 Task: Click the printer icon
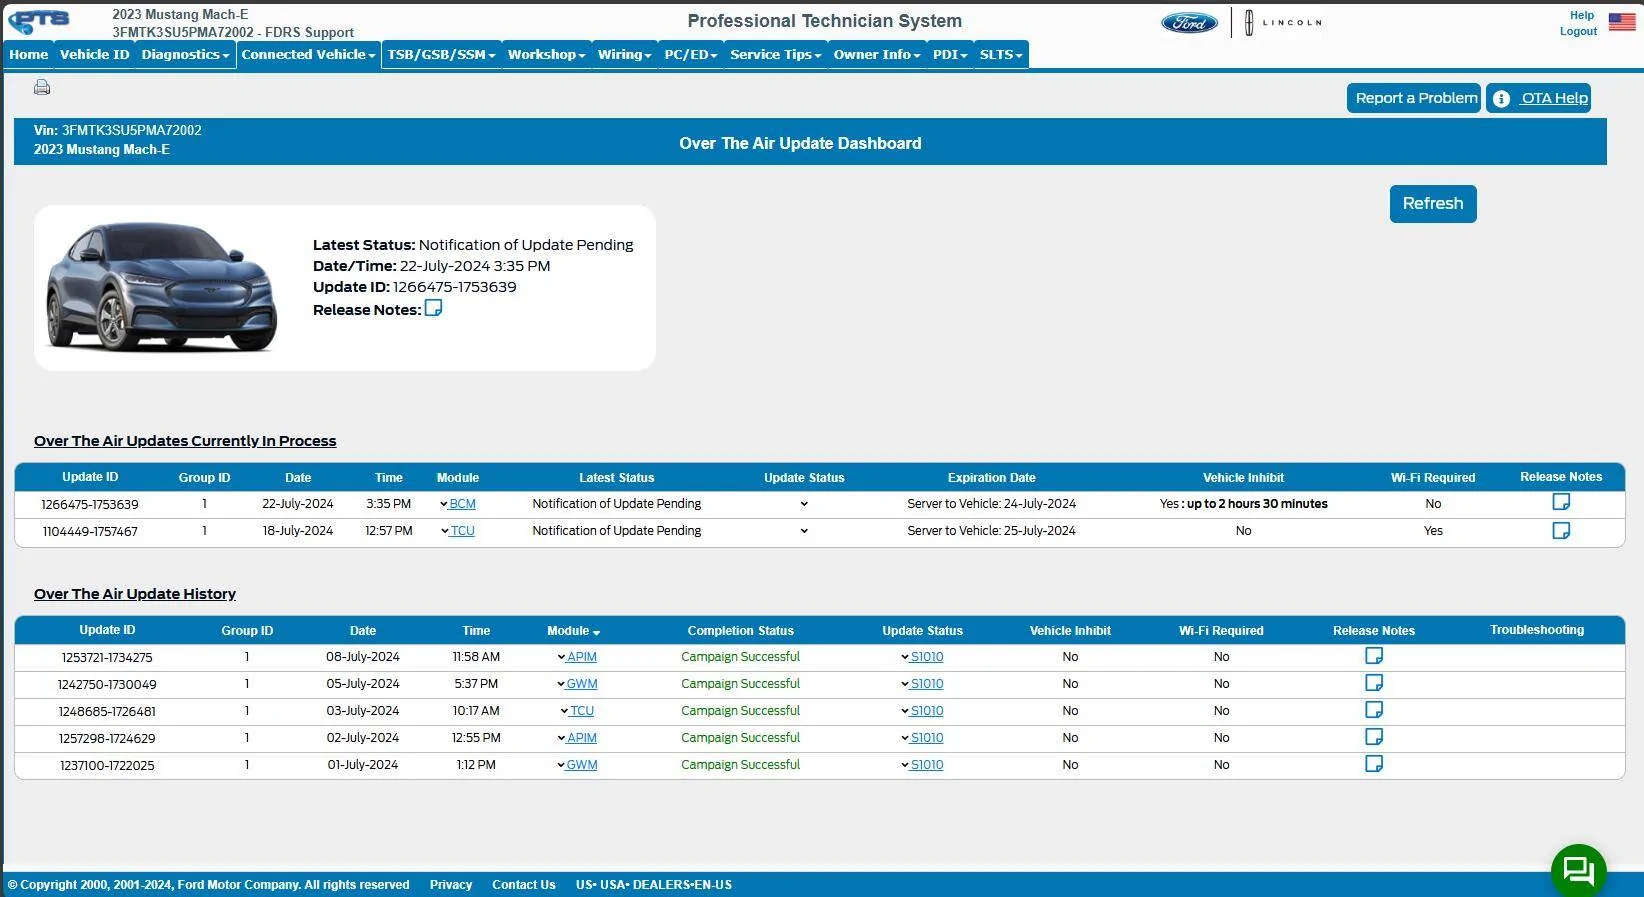point(42,88)
